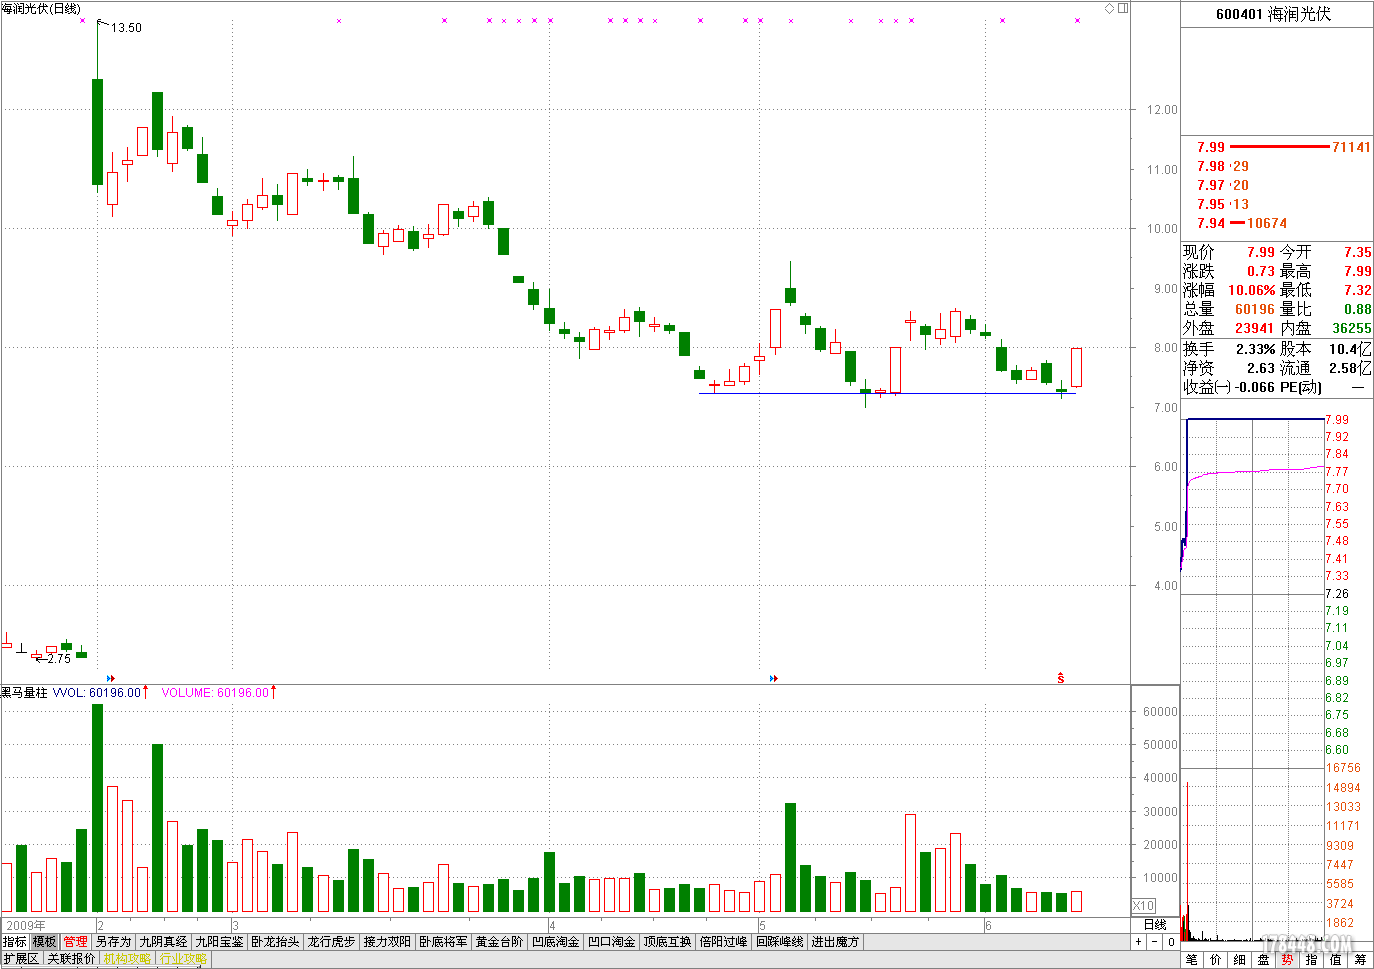Screen dimensions: 1374x969
Task: Open the 关联报价 tab
Action: point(71,959)
